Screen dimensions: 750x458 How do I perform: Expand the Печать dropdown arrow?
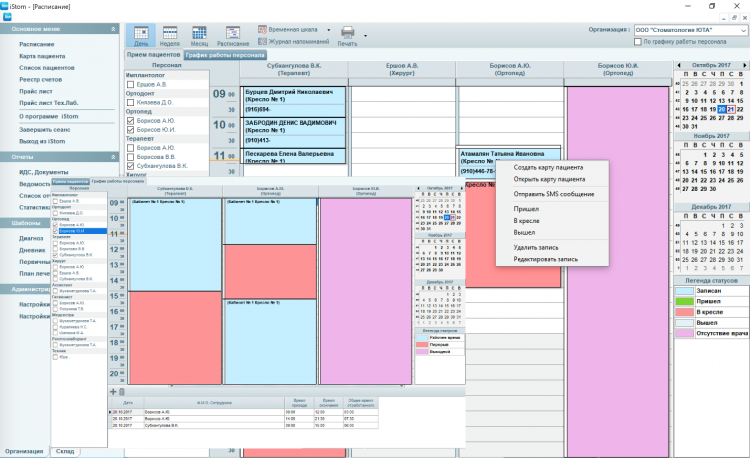click(365, 36)
